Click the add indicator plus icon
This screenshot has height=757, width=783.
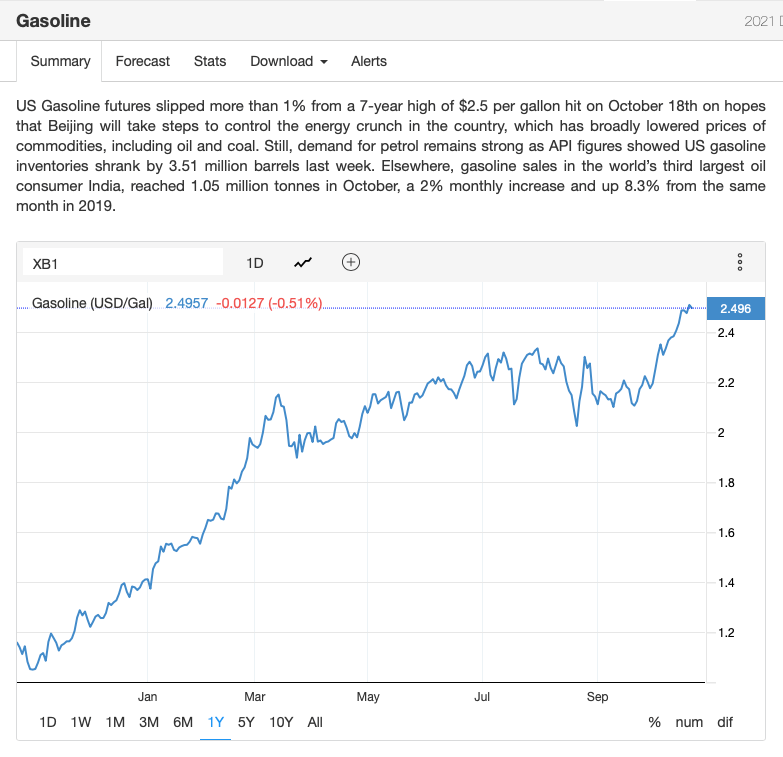(351, 263)
